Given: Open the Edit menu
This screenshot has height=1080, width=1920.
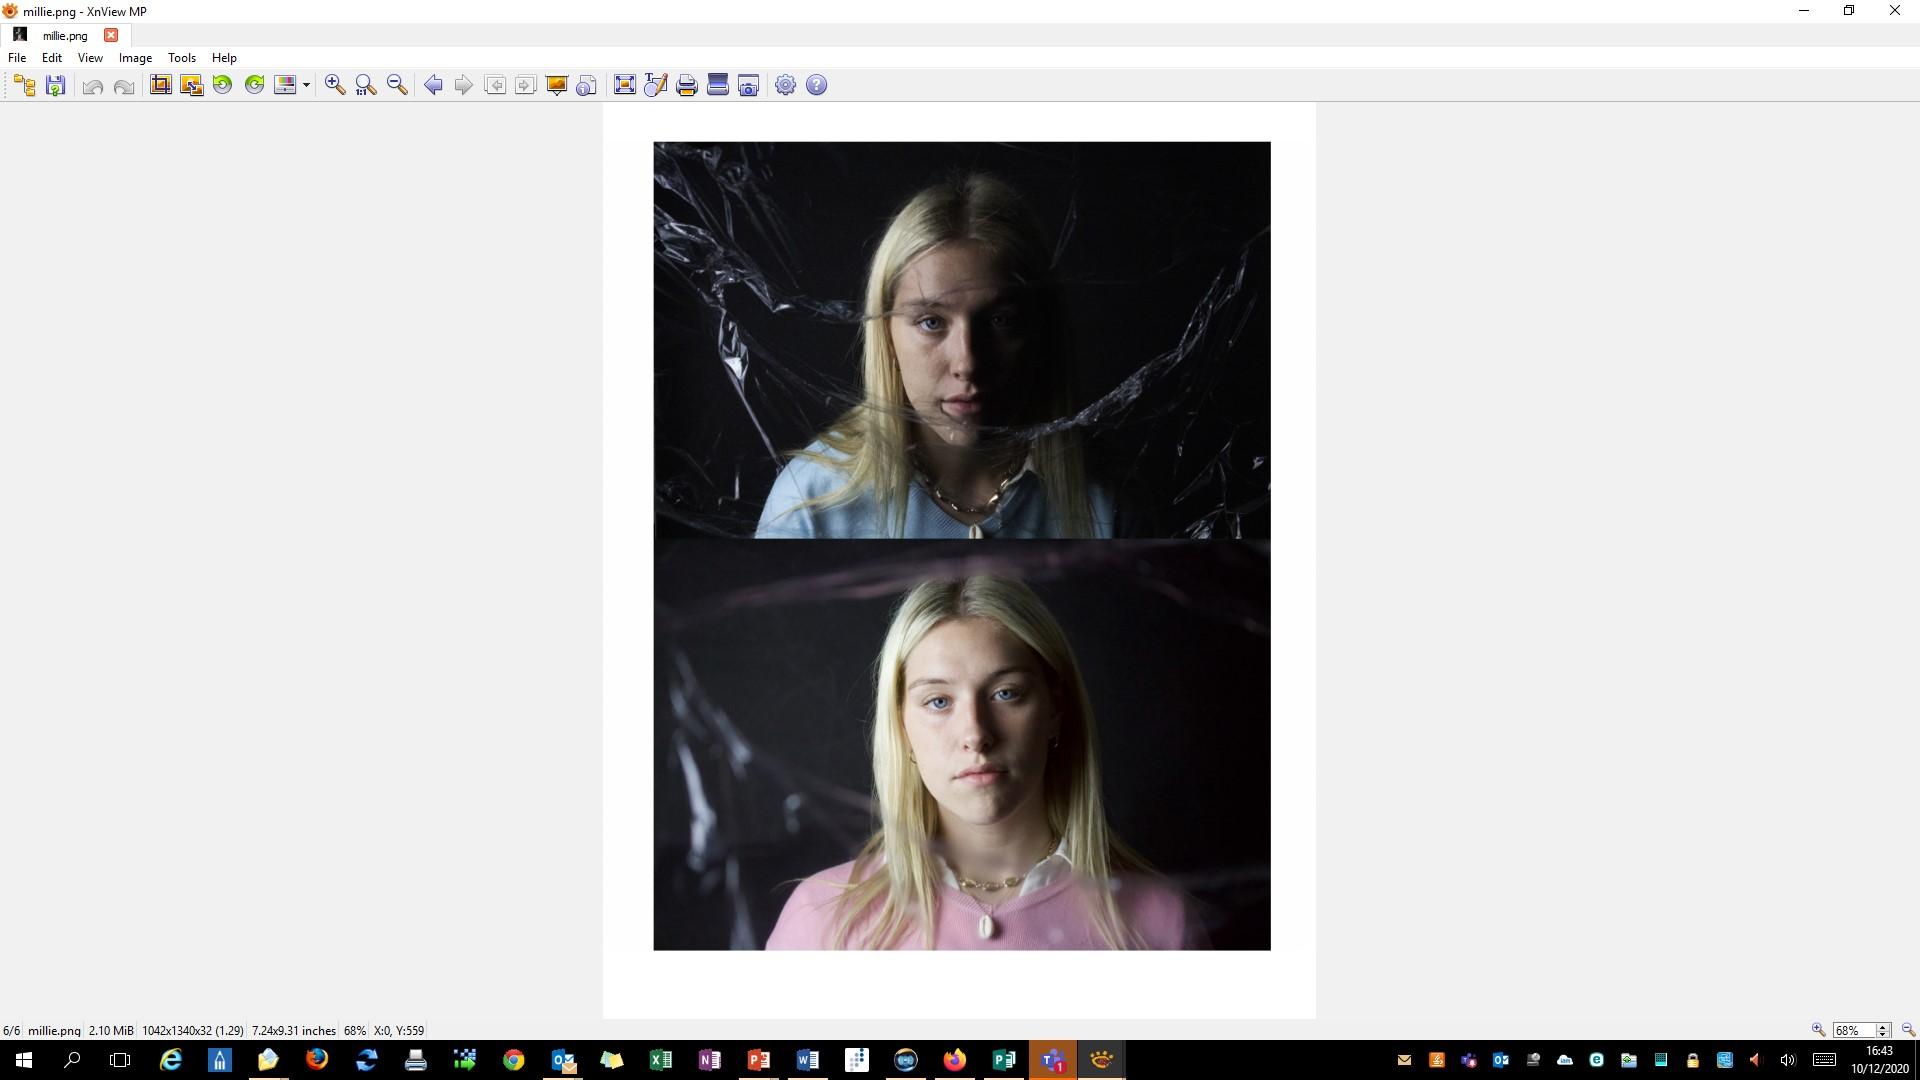Looking at the screenshot, I should pos(52,58).
